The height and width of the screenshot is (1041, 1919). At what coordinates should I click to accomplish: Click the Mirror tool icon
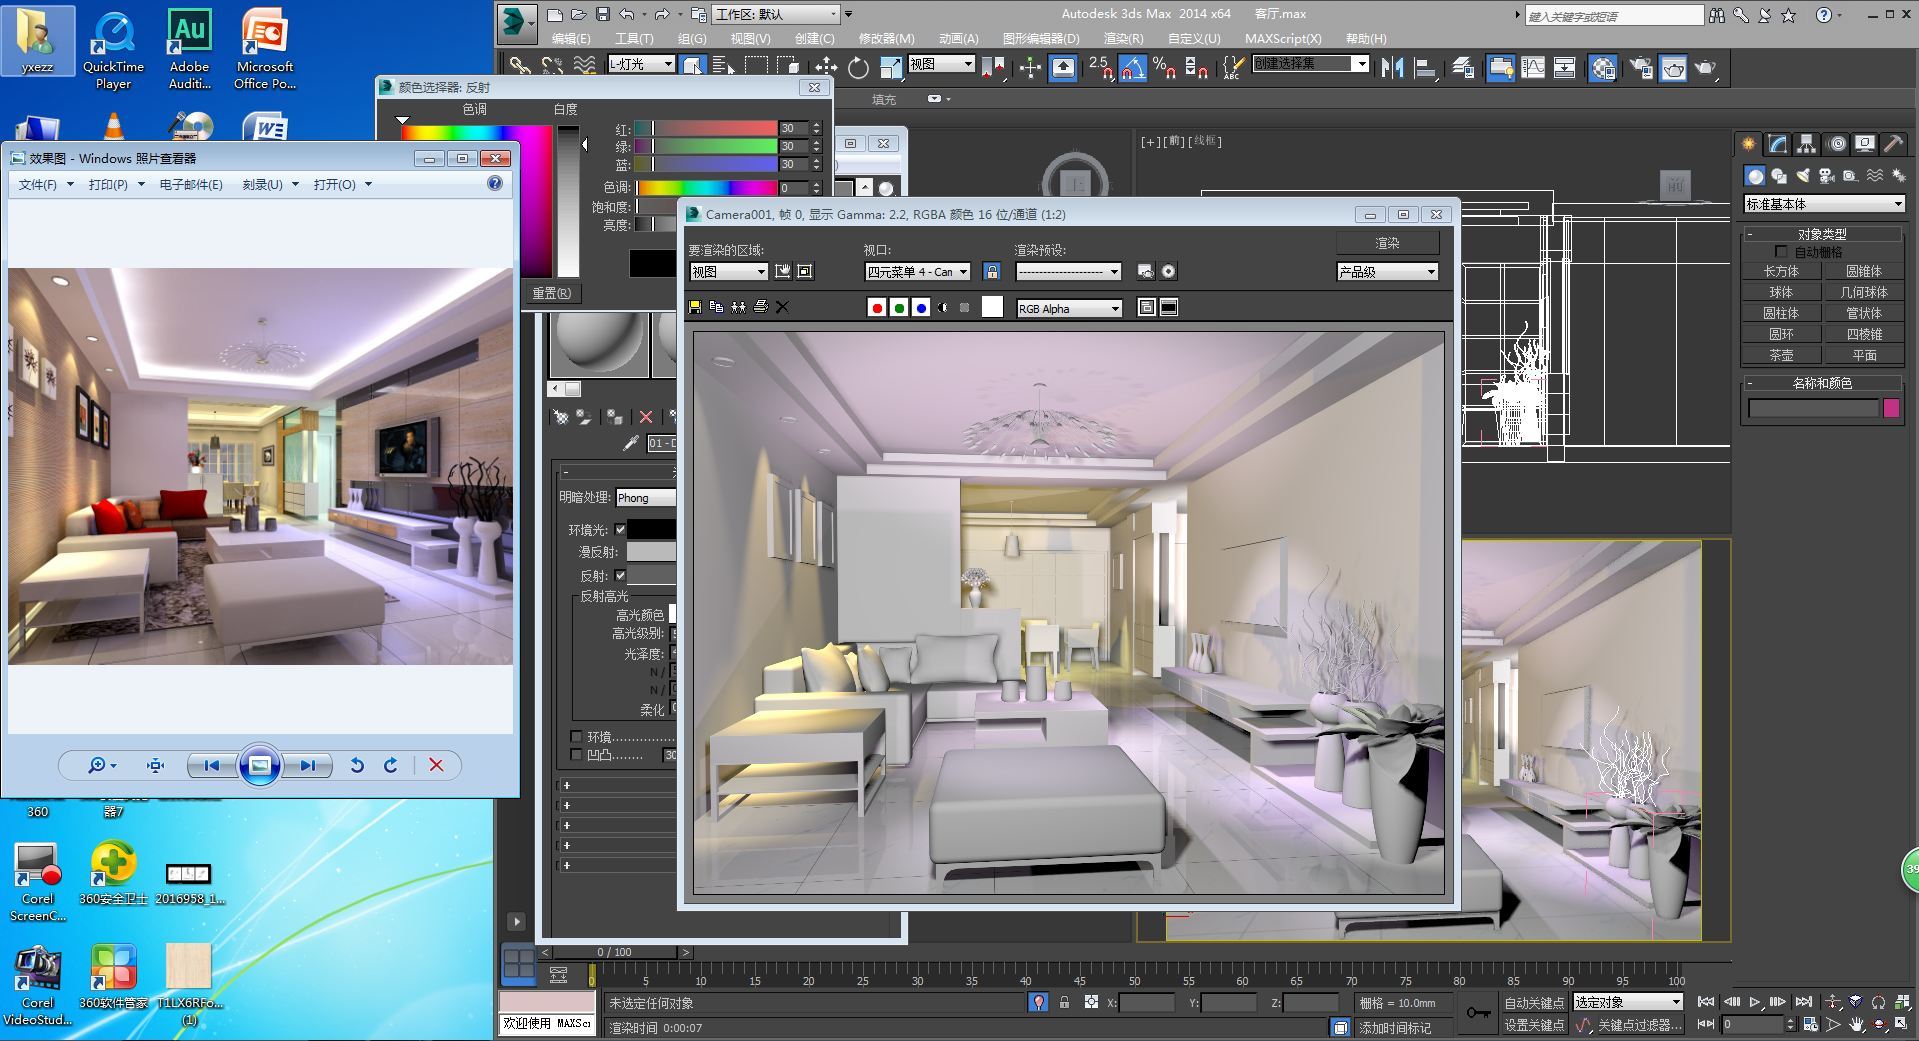point(1392,67)
